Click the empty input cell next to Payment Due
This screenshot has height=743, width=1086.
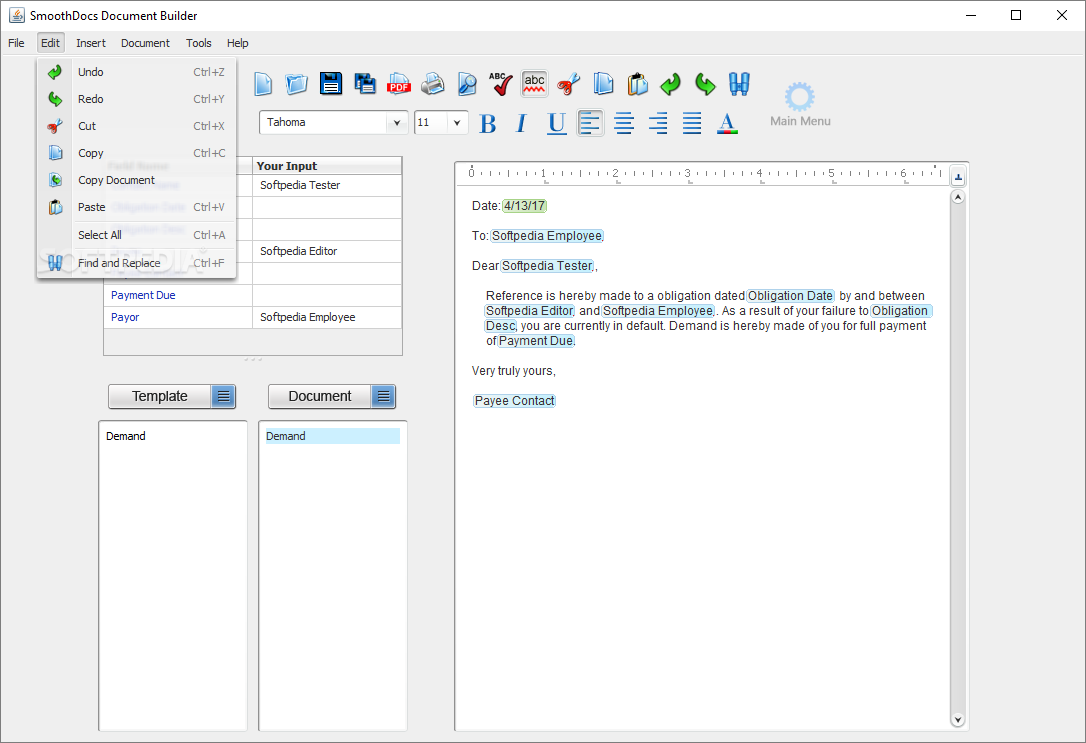pos(327,296)
